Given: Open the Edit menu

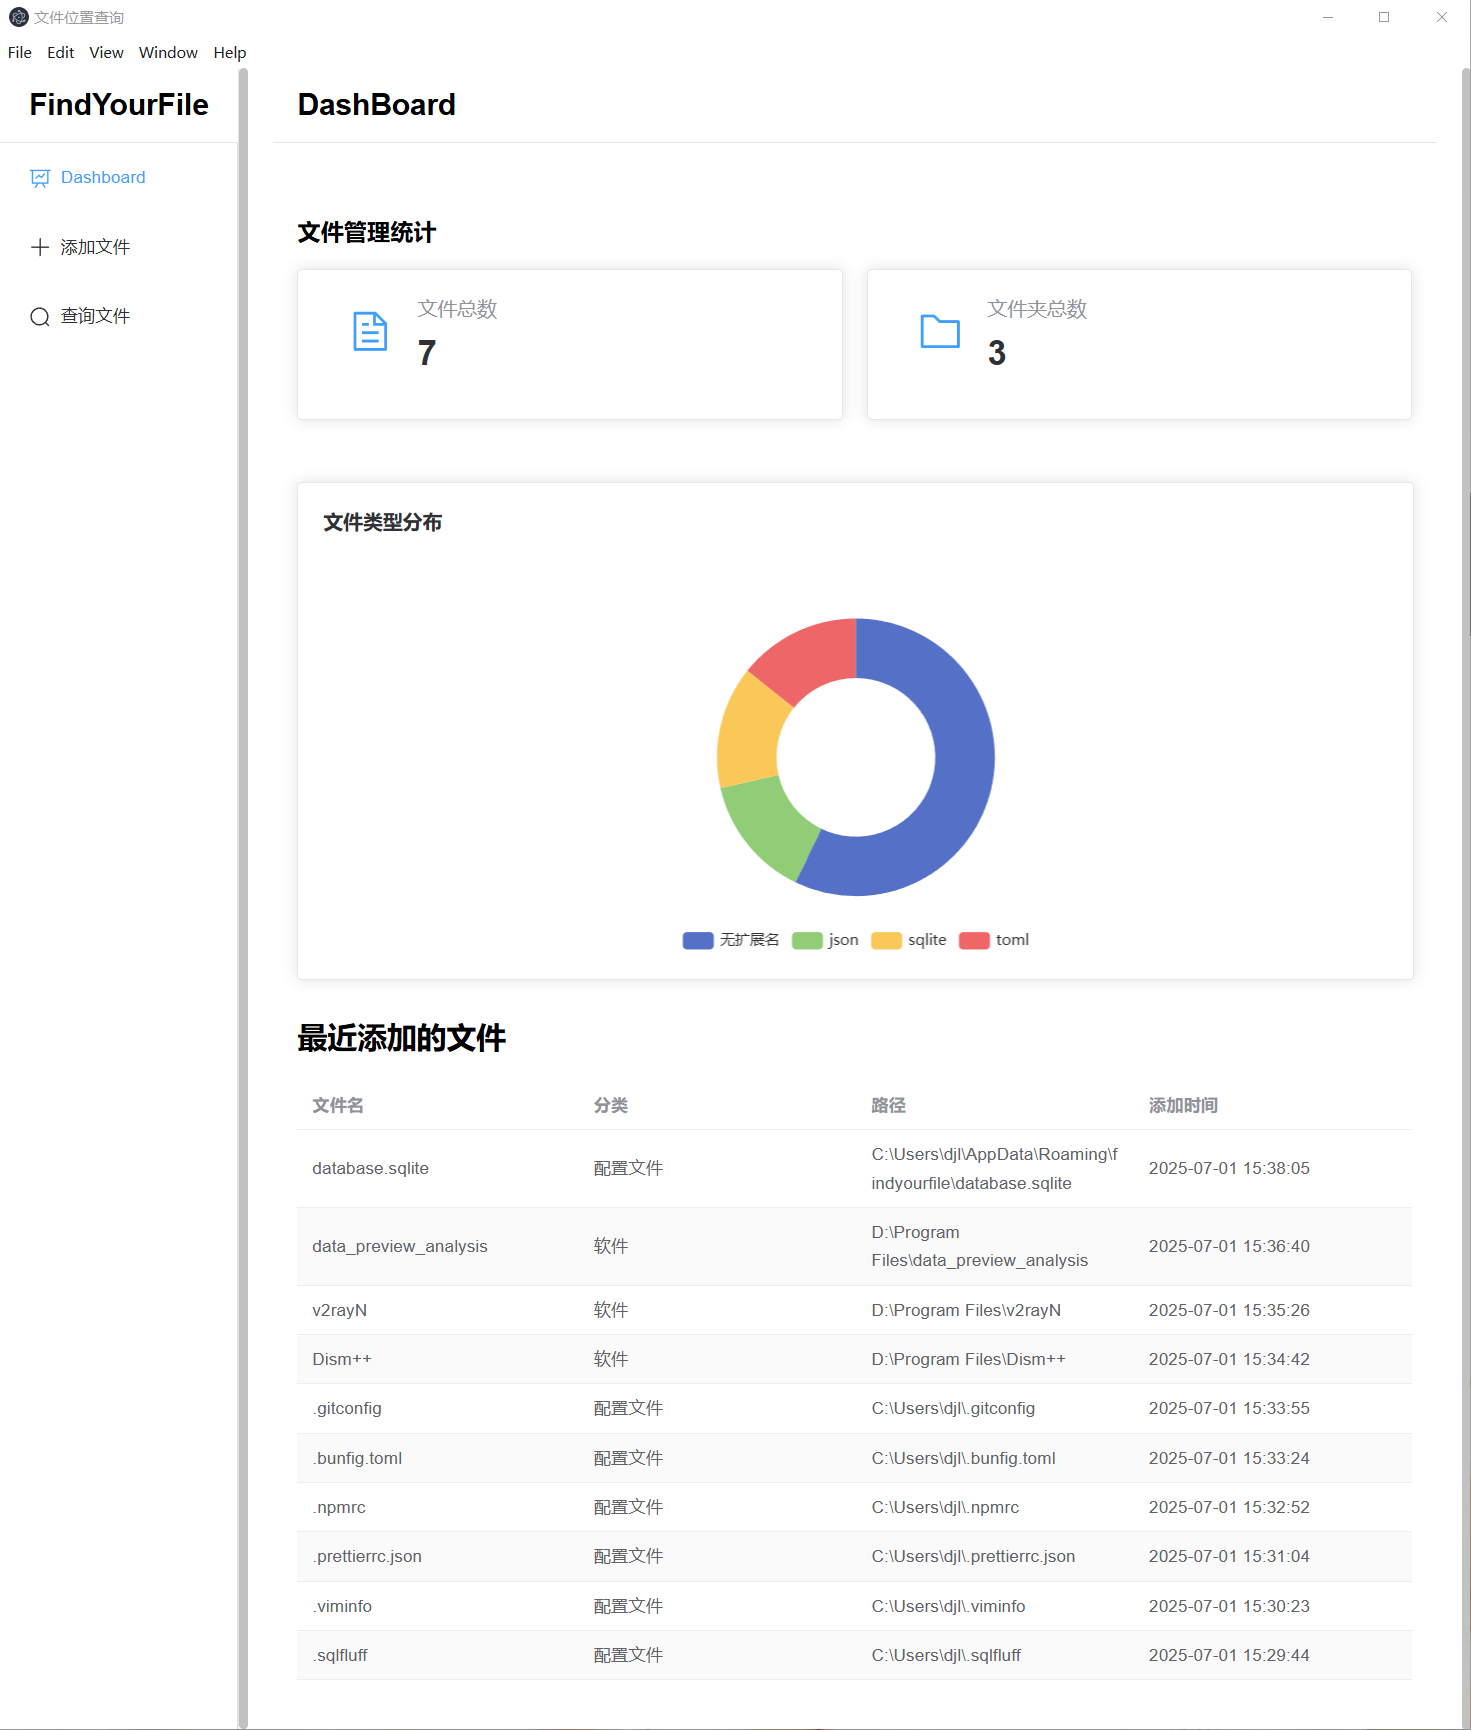Looking at the screenshot, I should (x=60, y=52).
